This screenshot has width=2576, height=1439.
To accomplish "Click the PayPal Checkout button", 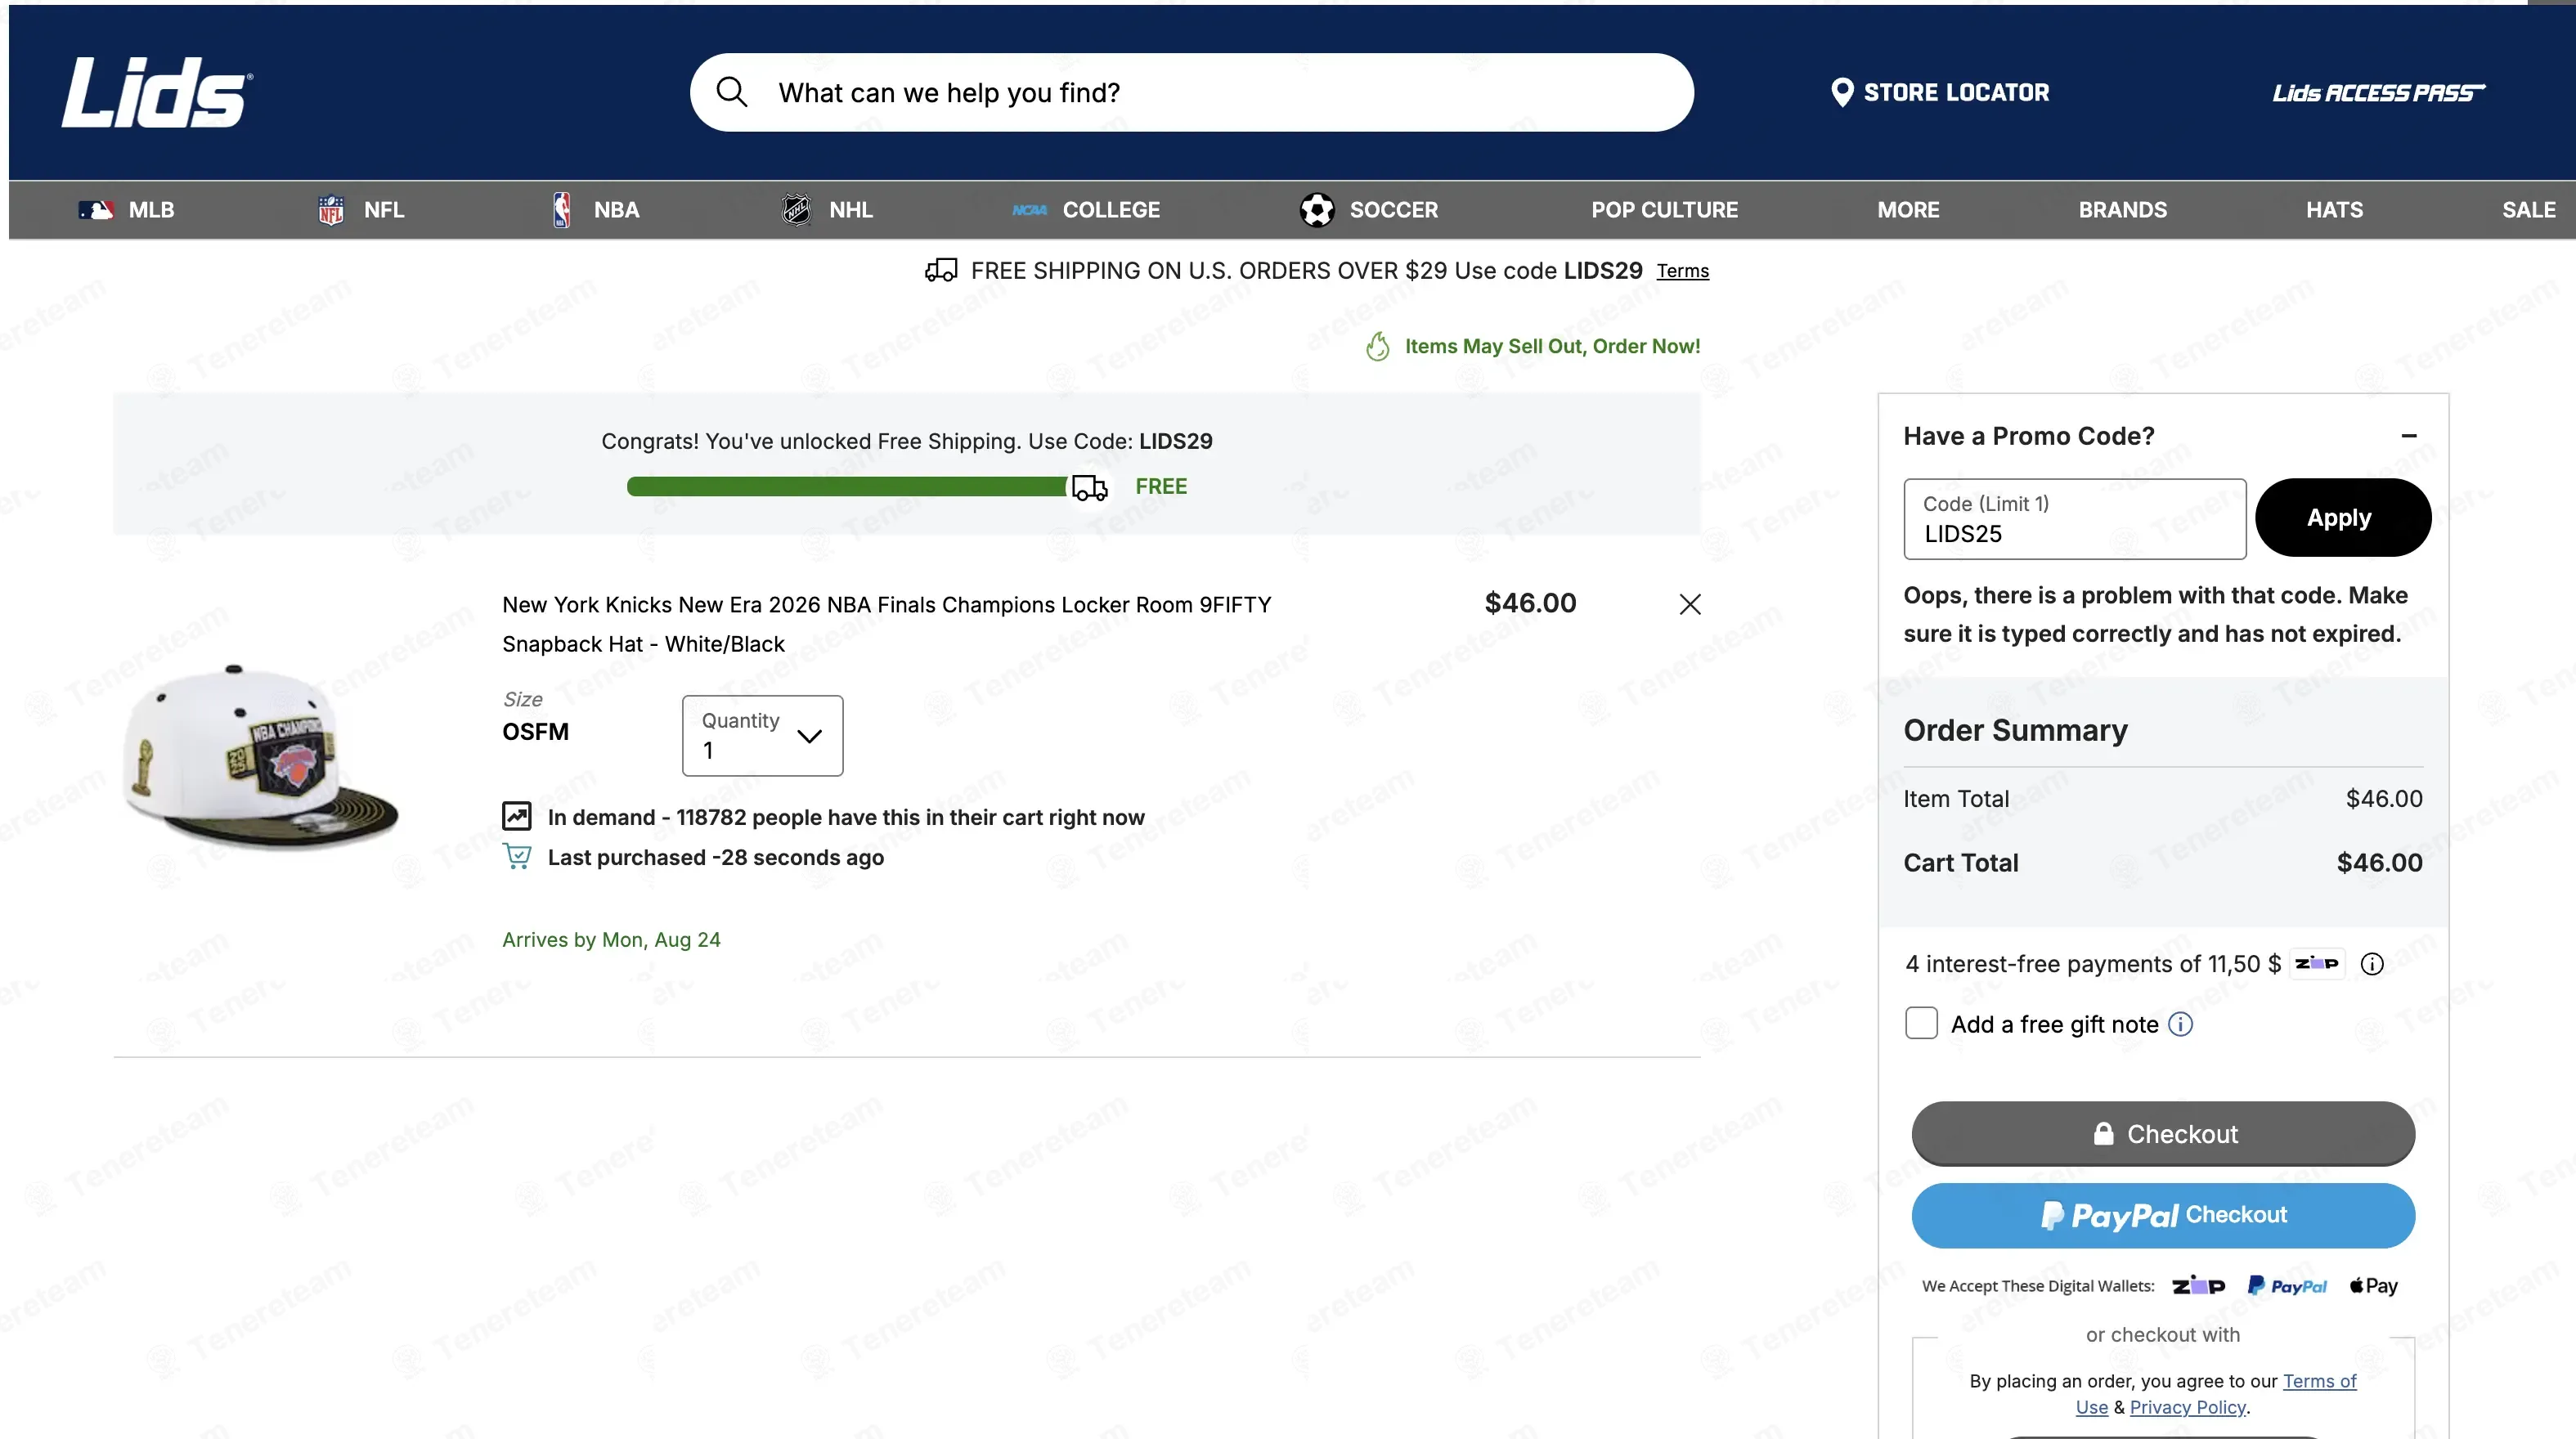I will pos(2162,1215).
